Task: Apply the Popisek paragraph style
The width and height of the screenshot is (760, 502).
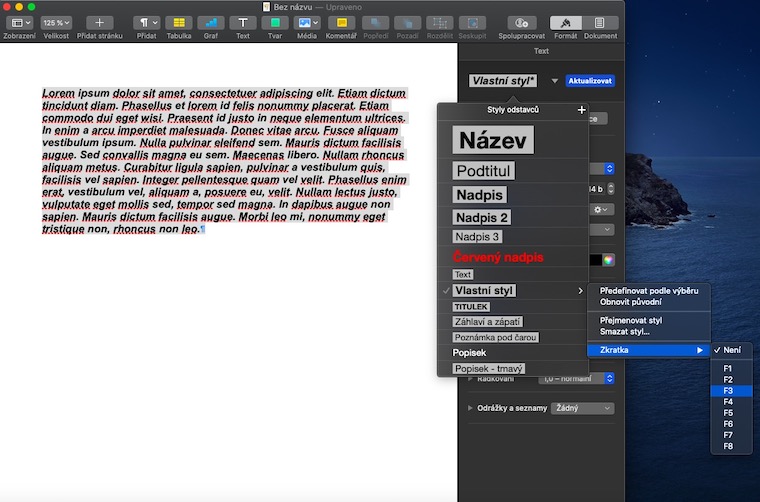Action: tap(469, 353)
